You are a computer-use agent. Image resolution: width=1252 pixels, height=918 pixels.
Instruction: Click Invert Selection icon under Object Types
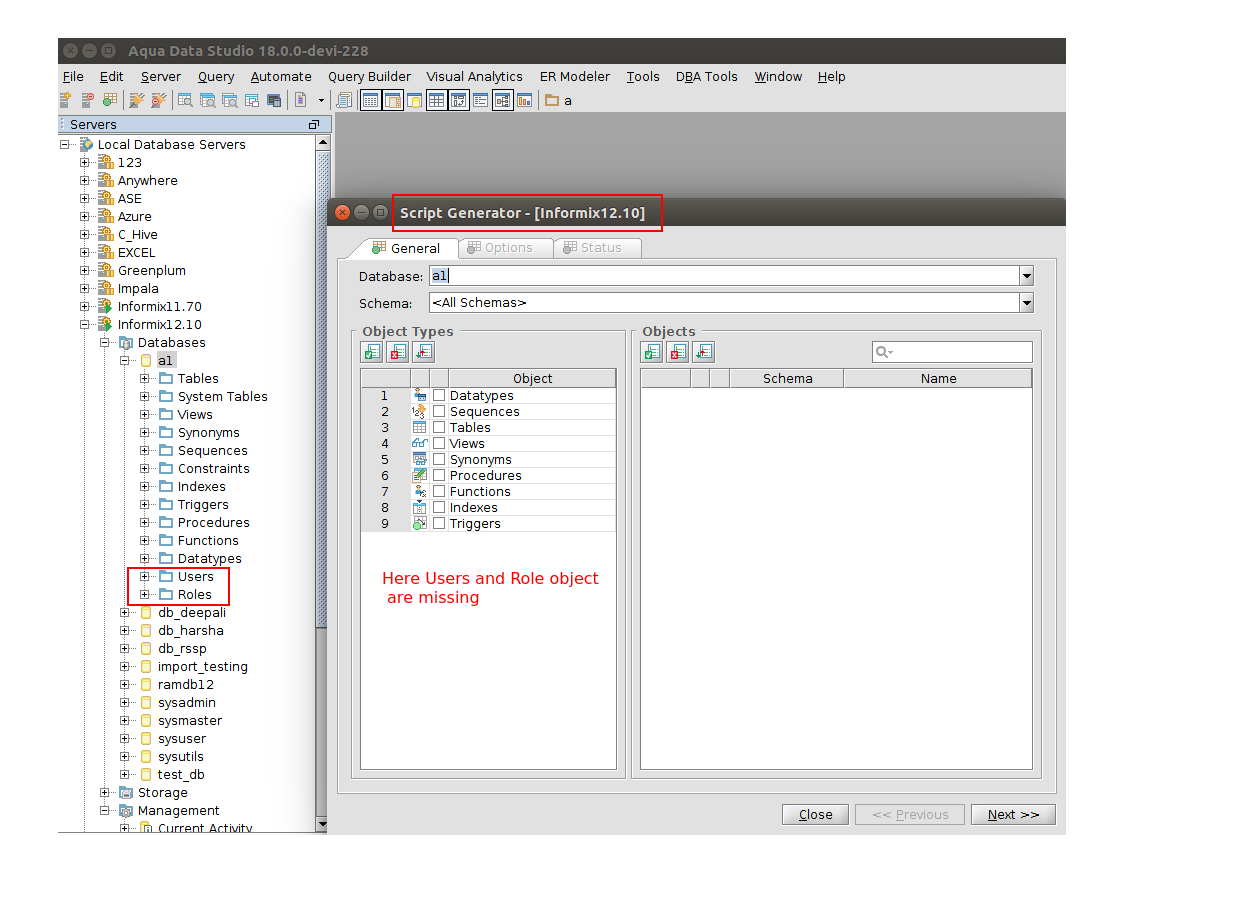(x=424, y=352)
